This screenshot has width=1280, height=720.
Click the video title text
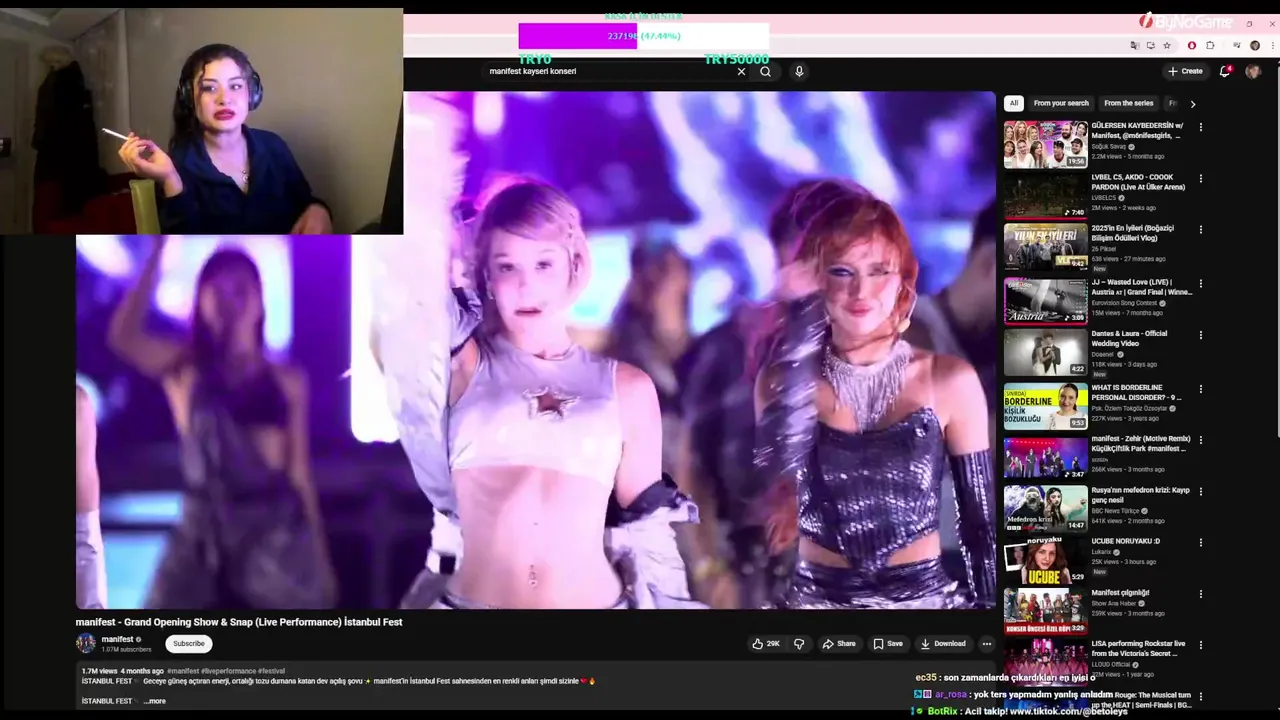(x=239, y=622)
